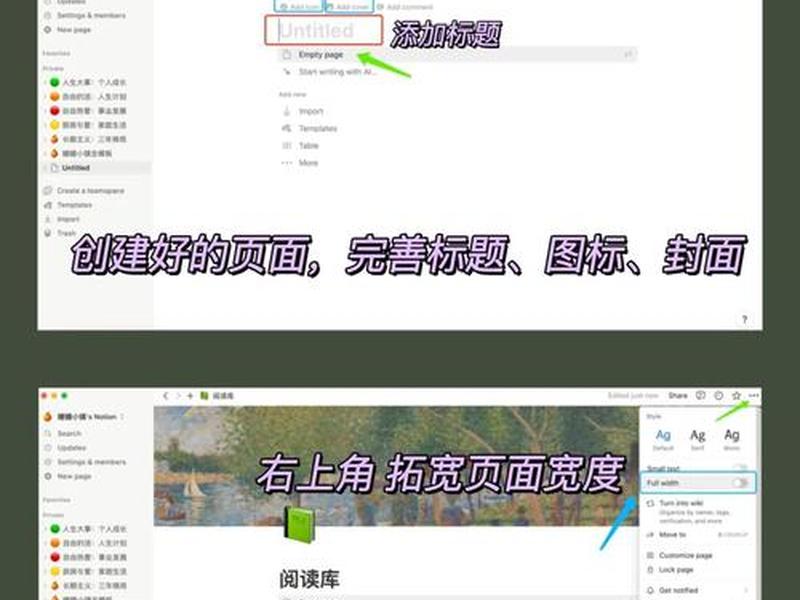Select the Untitled page in upper sidebar
The image size is (800, 600).
pyautogui.click(x=96, y=168)
